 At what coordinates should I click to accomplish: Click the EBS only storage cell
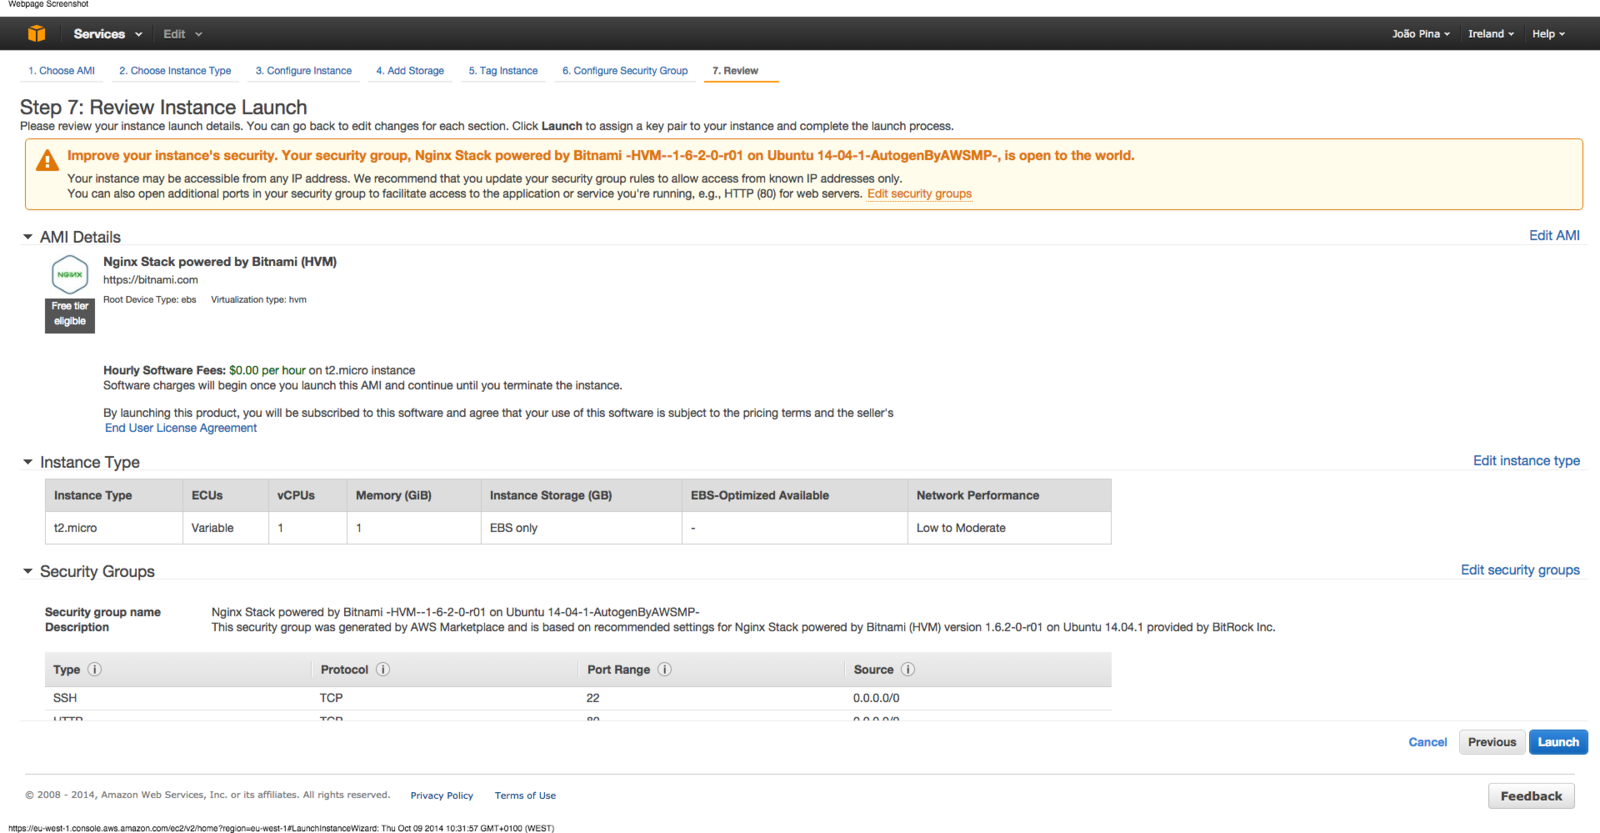[581, 528]
